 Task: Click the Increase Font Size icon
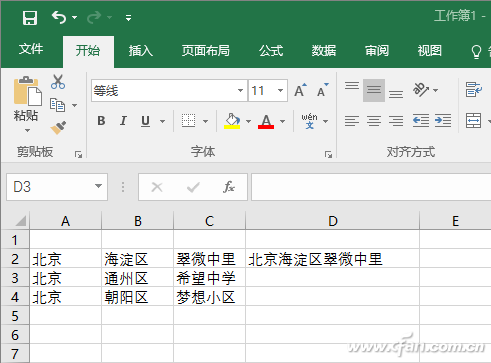(x=300, y=90)
